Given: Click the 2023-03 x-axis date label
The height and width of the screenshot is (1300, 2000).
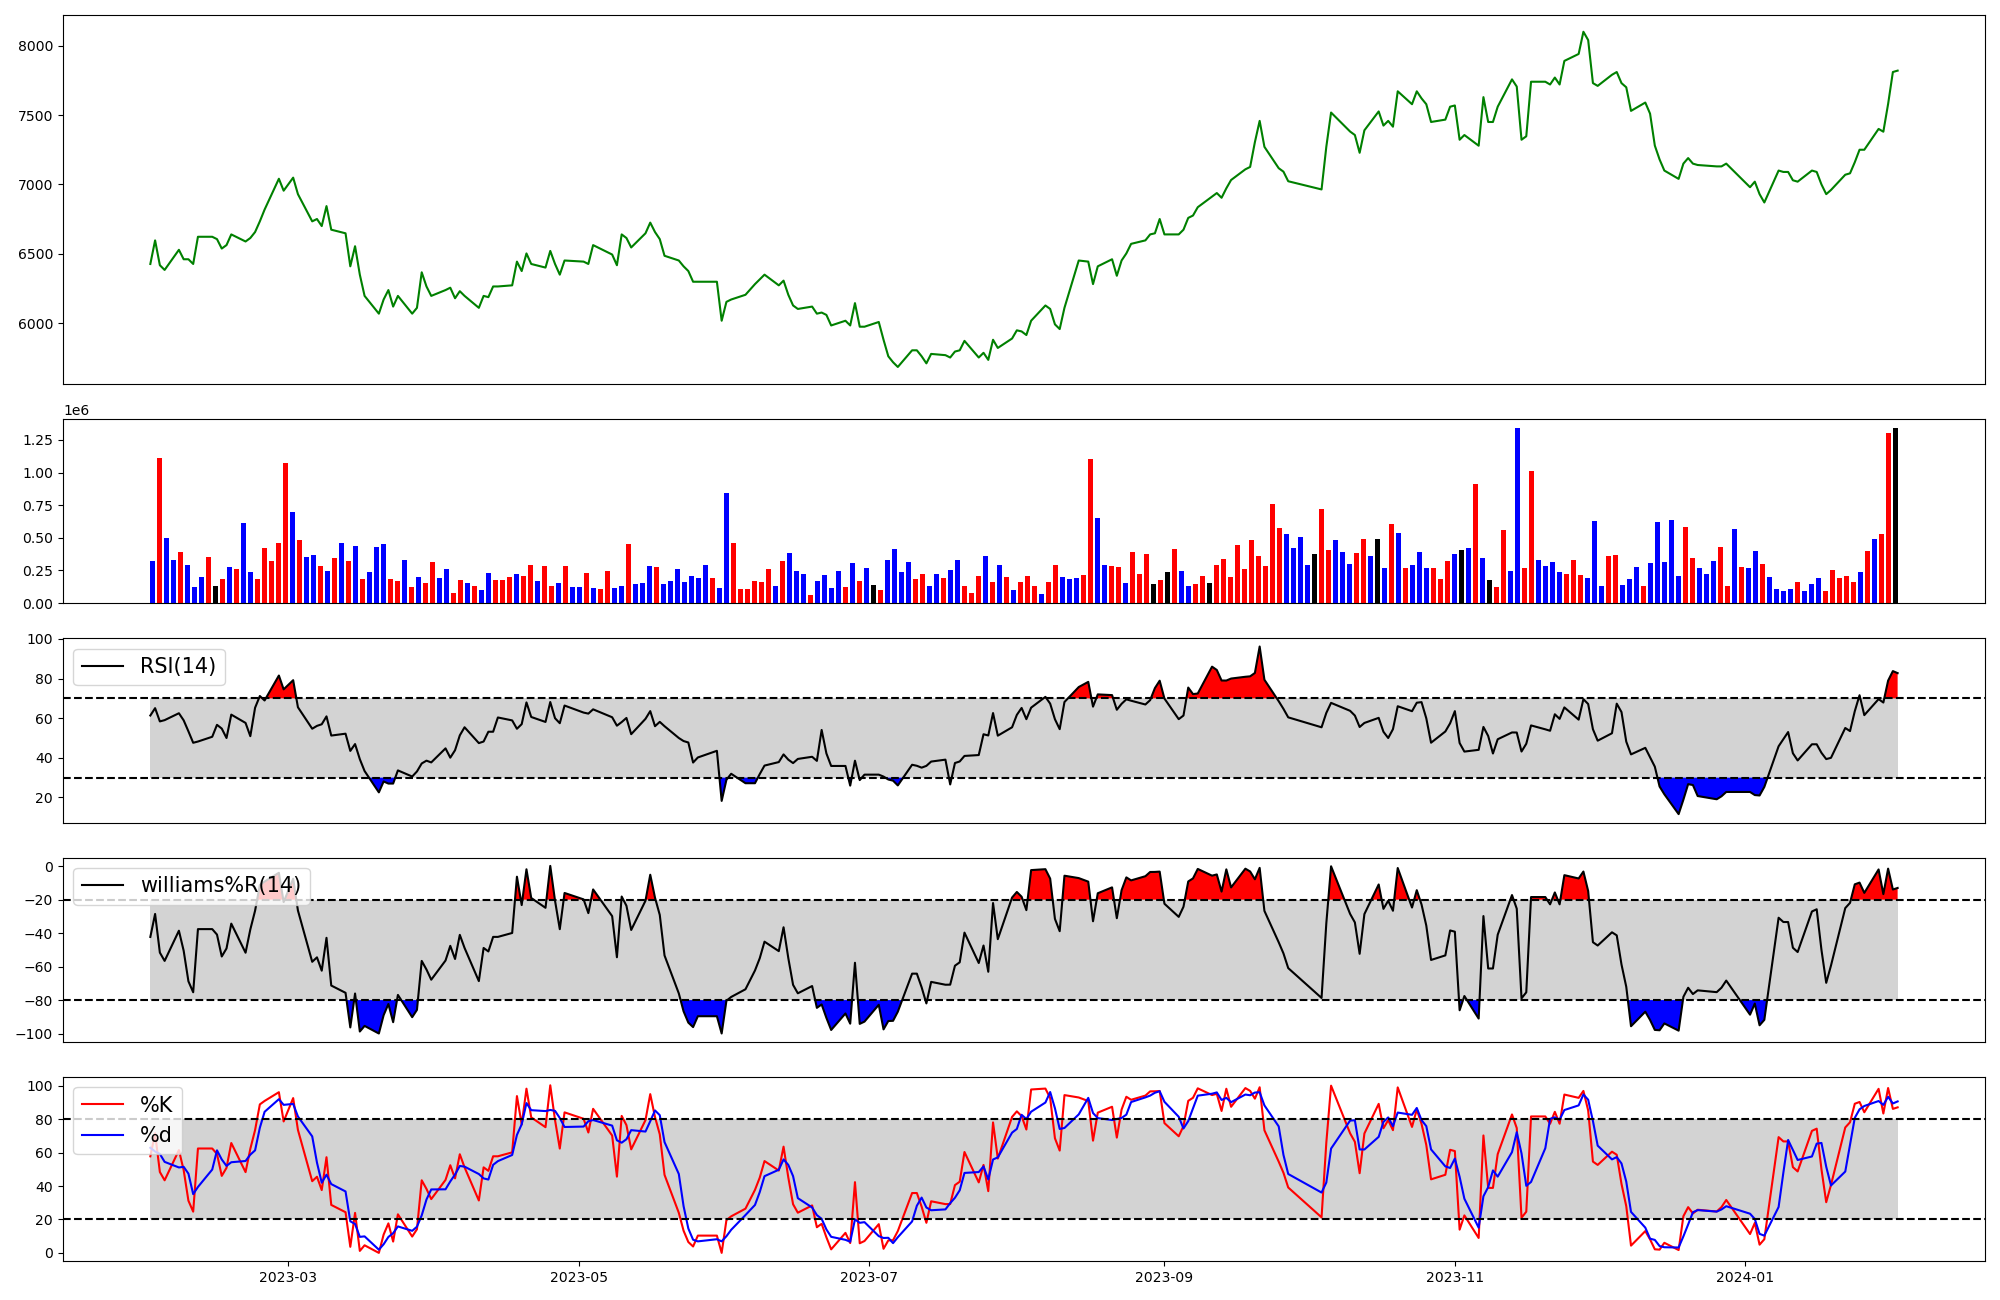Looking at the screenshot, I should coord(288,1277).
